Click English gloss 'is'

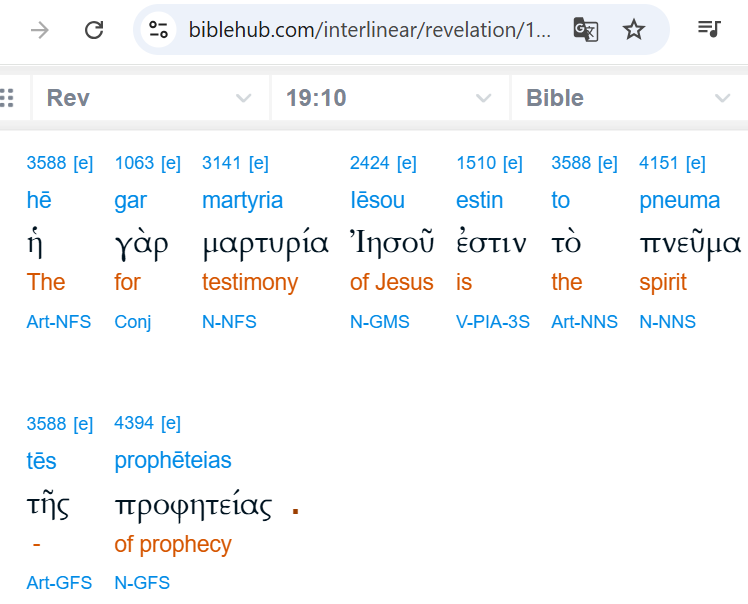464,282
